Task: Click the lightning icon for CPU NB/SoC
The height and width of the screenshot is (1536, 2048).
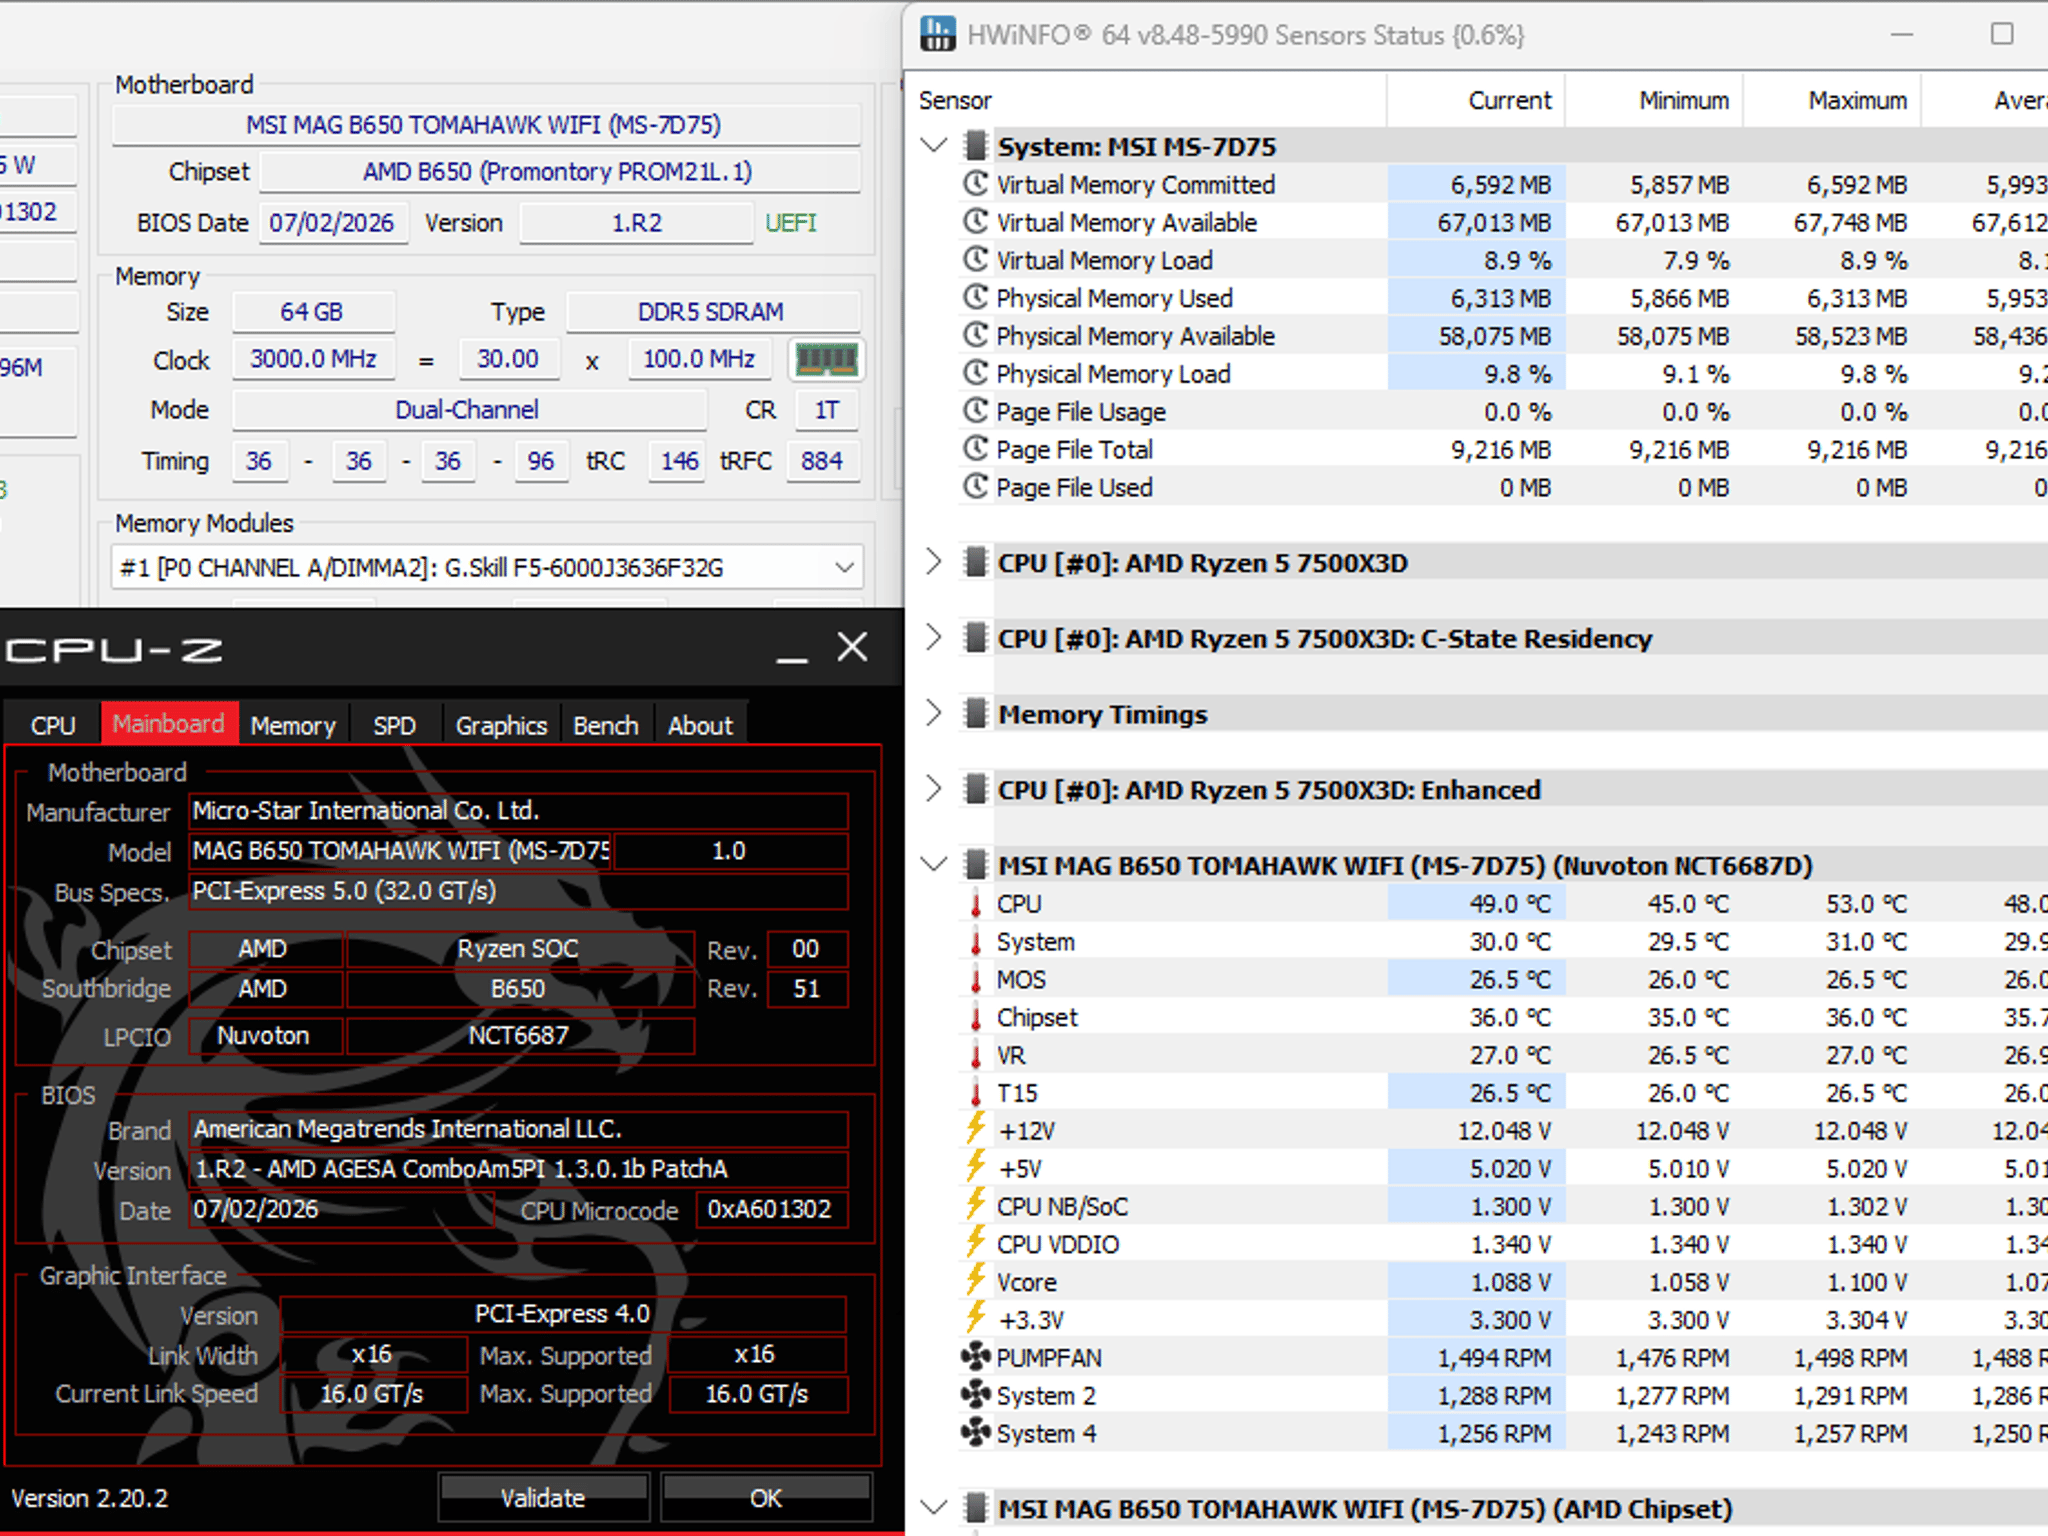Action: coord(976,1205)
